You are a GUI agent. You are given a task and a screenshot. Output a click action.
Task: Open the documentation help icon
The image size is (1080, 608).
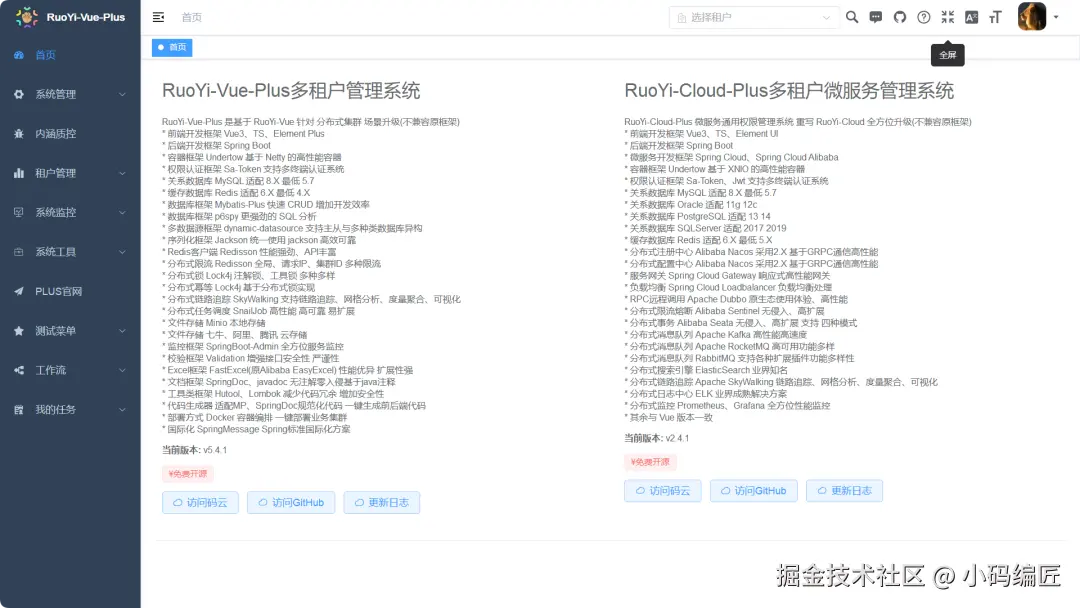pos(924,17)
